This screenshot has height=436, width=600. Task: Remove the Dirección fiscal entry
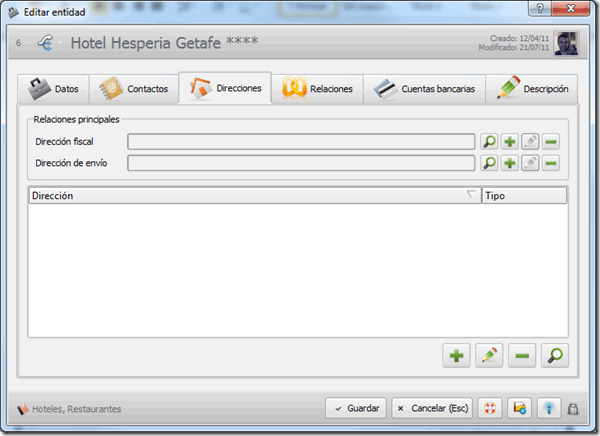[x=551, y=142]
